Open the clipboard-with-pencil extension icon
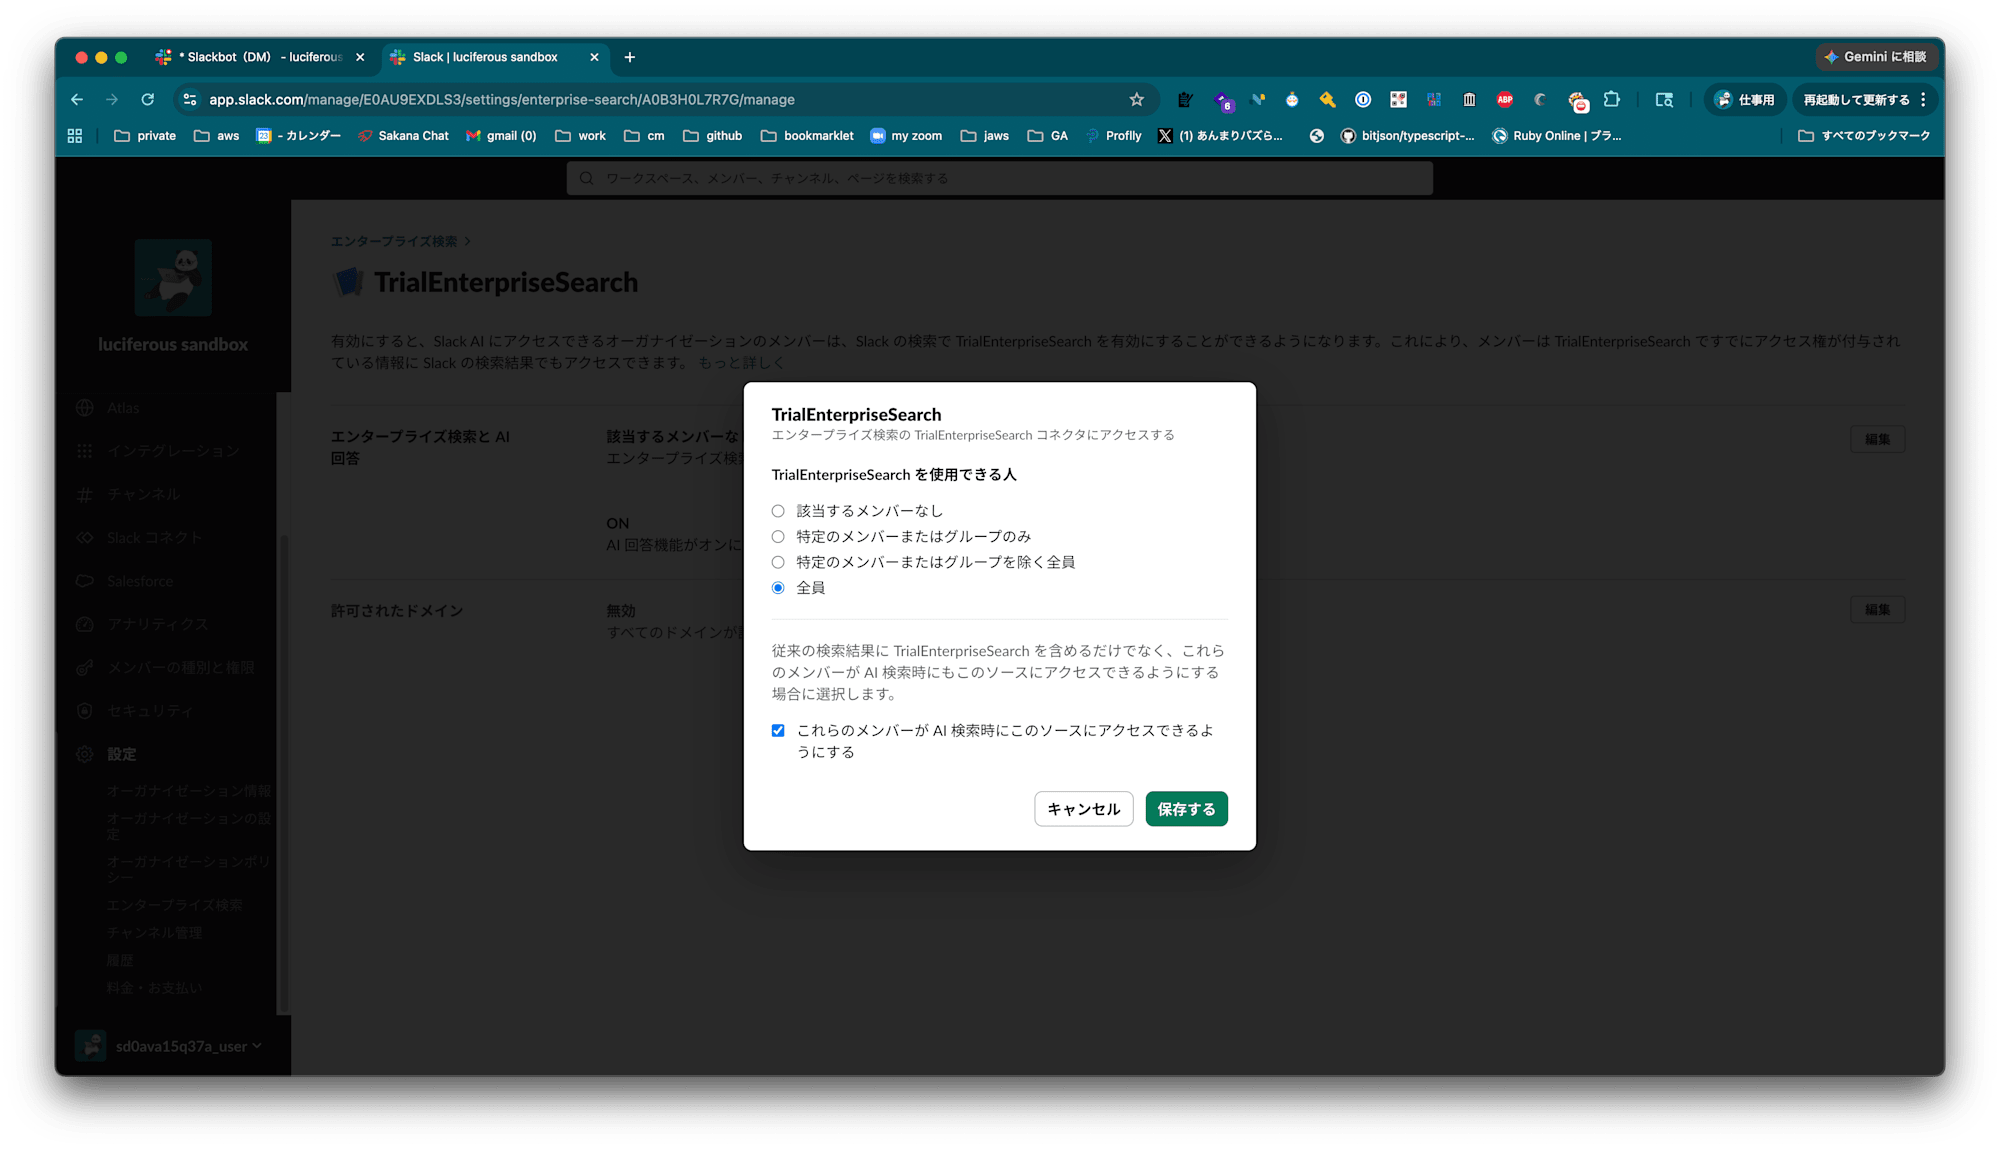This screenshot has height=1149, width=2000. [x=1185, y=100]
